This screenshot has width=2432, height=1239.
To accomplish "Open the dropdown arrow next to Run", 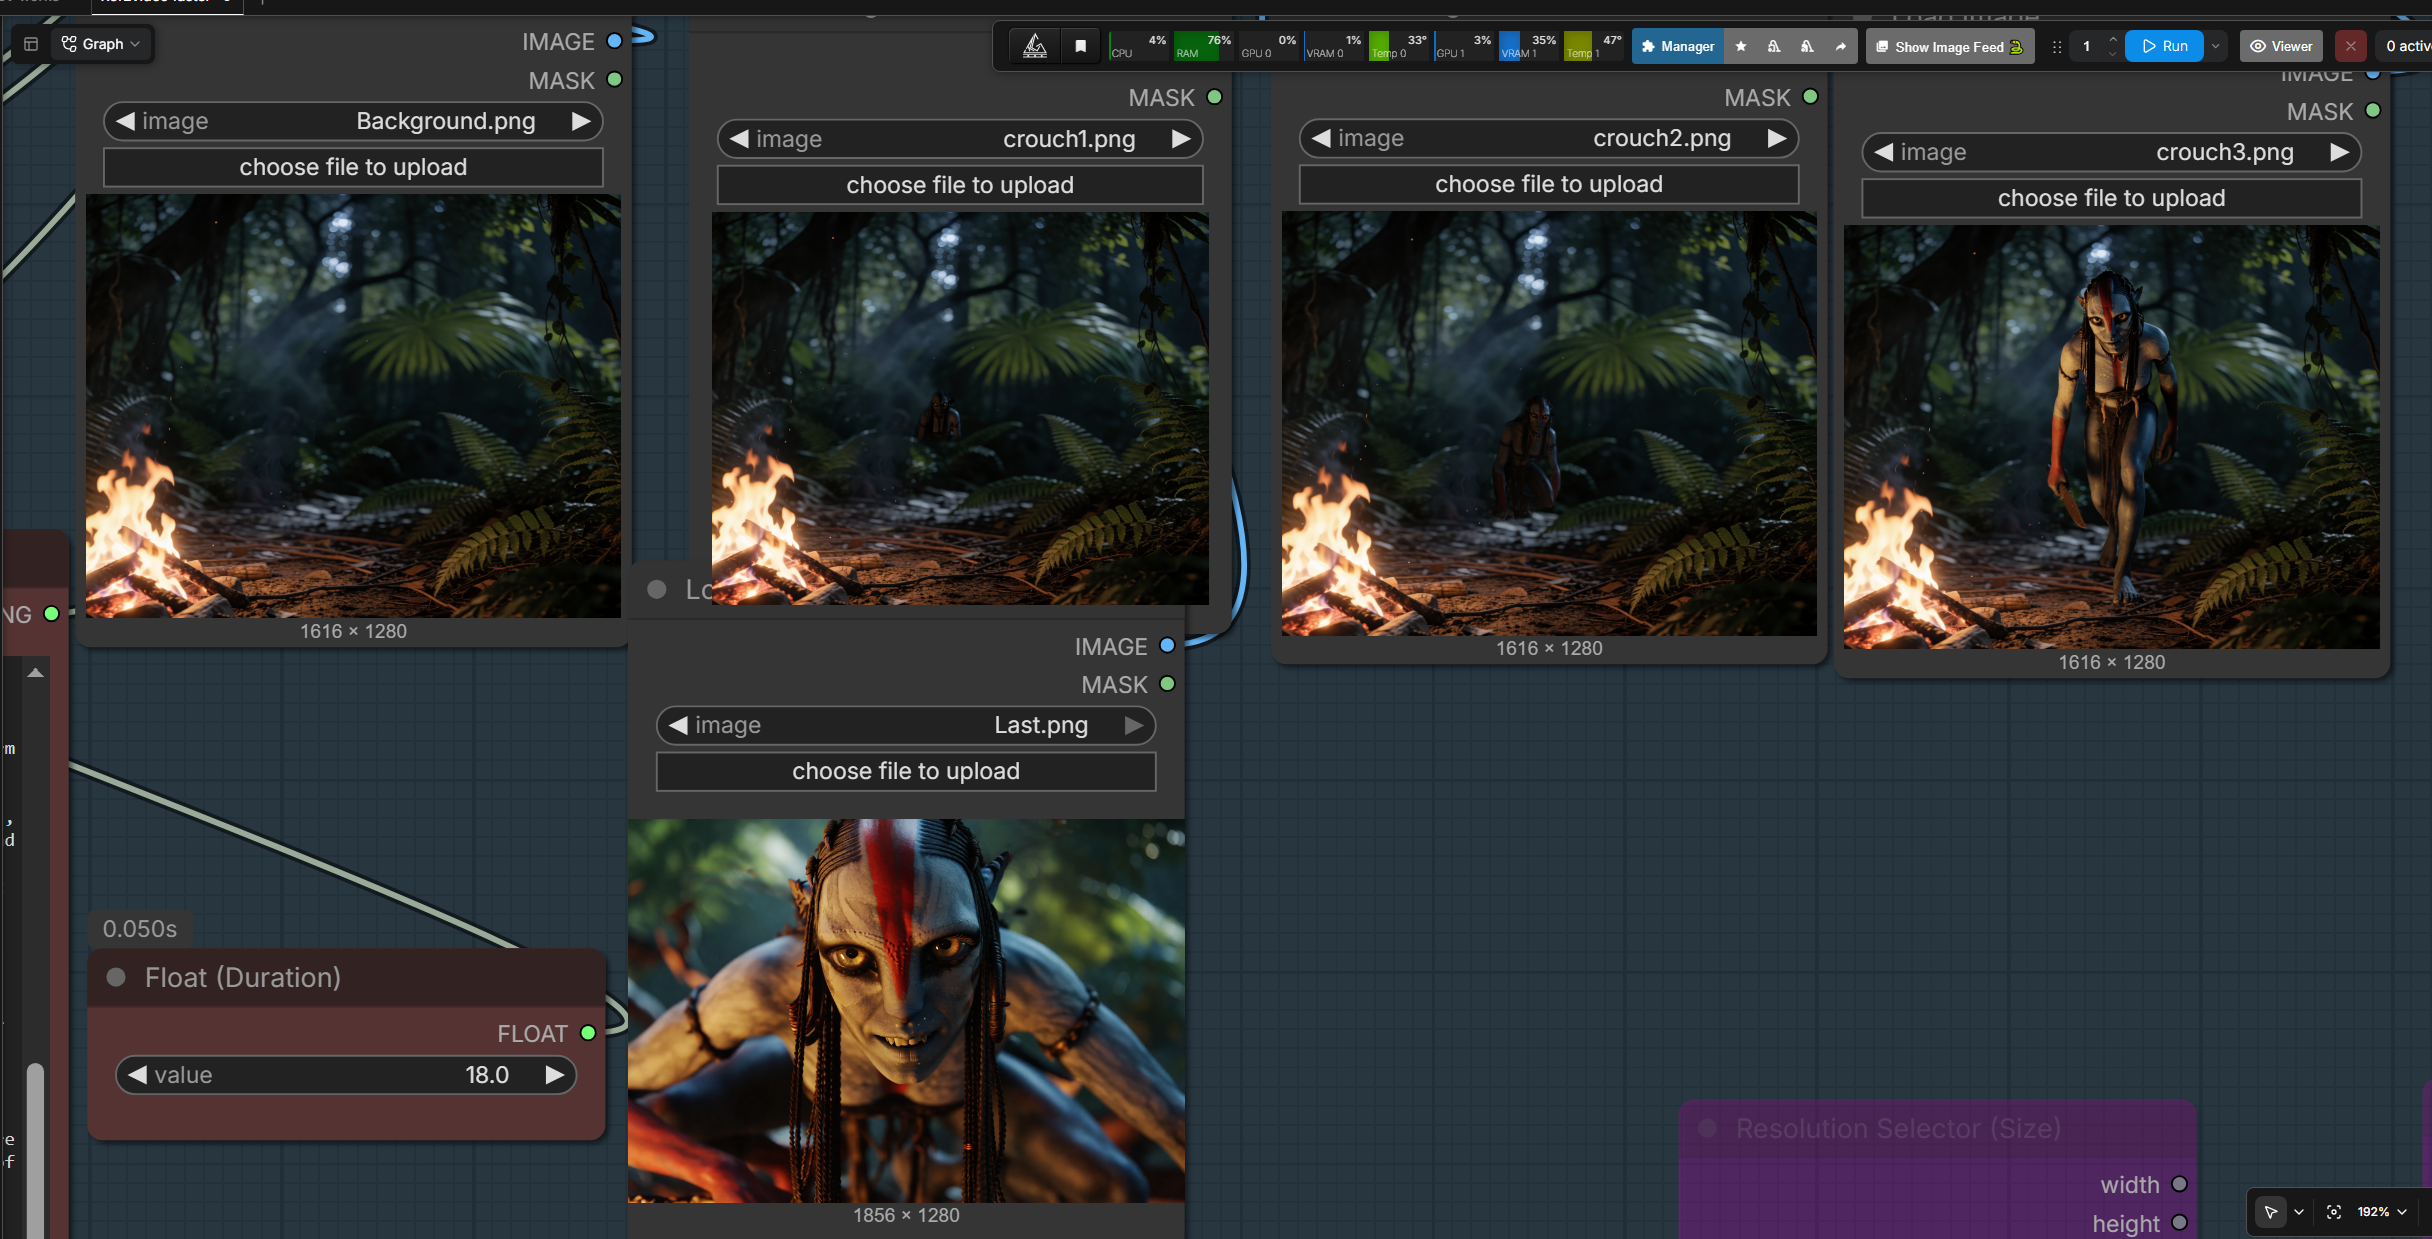I will click(x=2216, y=46).
